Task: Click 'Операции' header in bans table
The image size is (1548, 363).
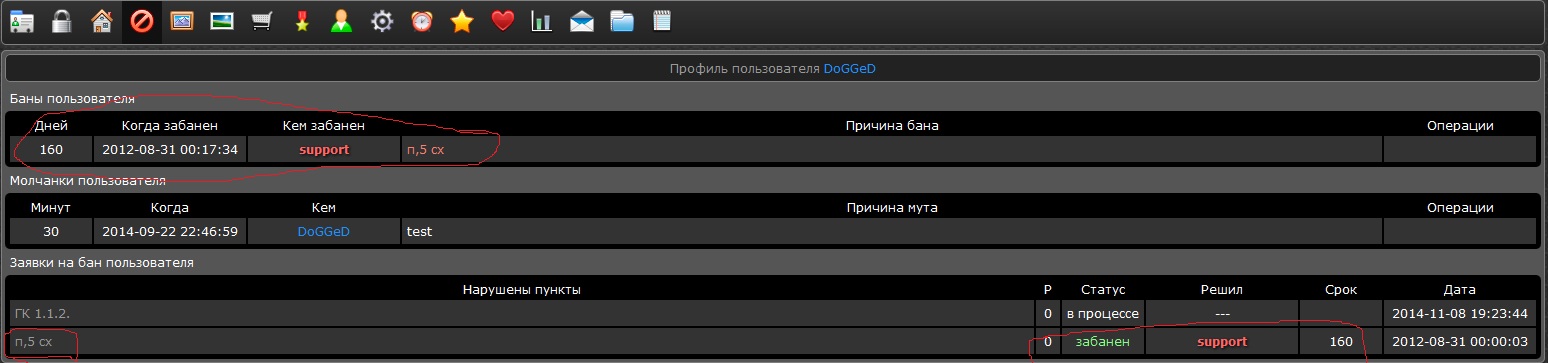Action: [1460, 126]
